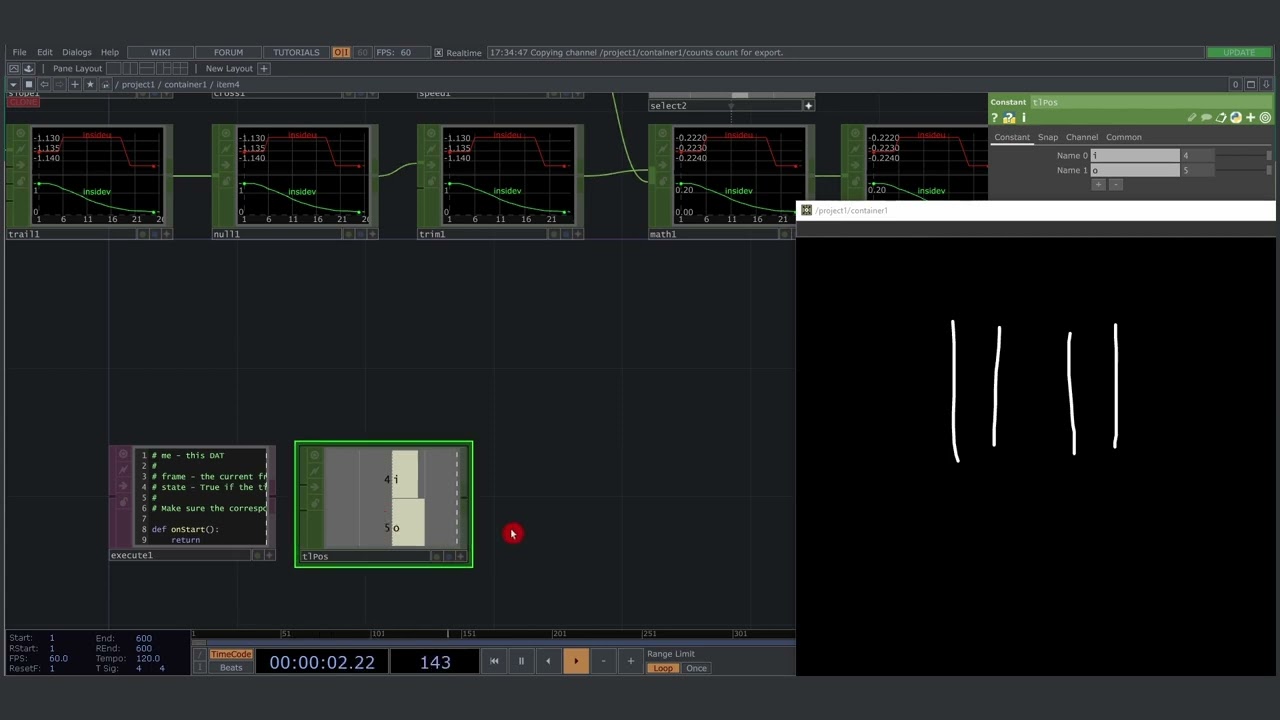Open the Dialogs menu
This screenshot has height=720, width=1280.
pos(76,52)
